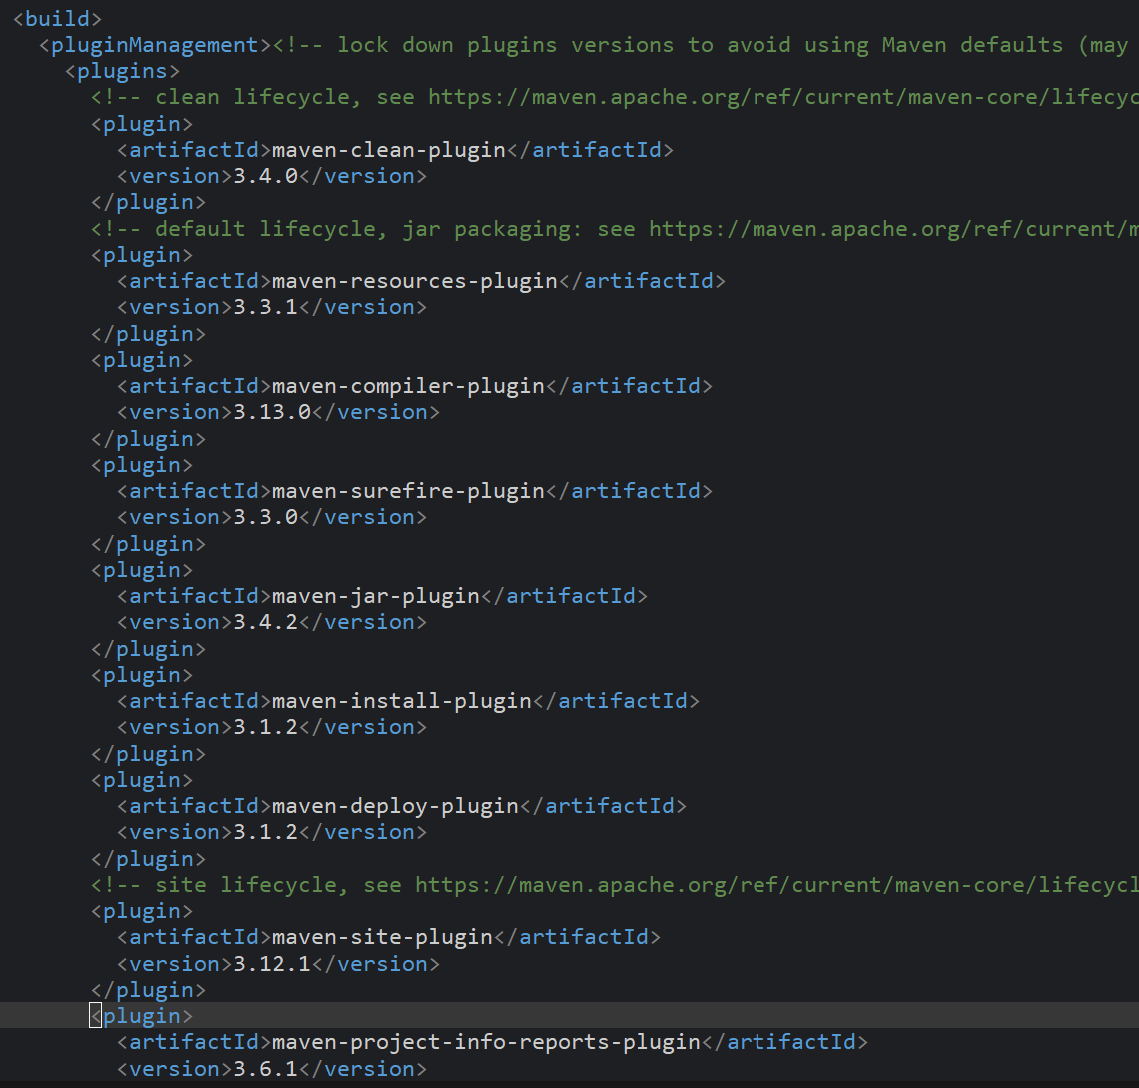The width and height of the screenshot is (1139, 1088).
Task: Click opening plugin tag above maven-deploy-plugin
Action: click(142, 780)
